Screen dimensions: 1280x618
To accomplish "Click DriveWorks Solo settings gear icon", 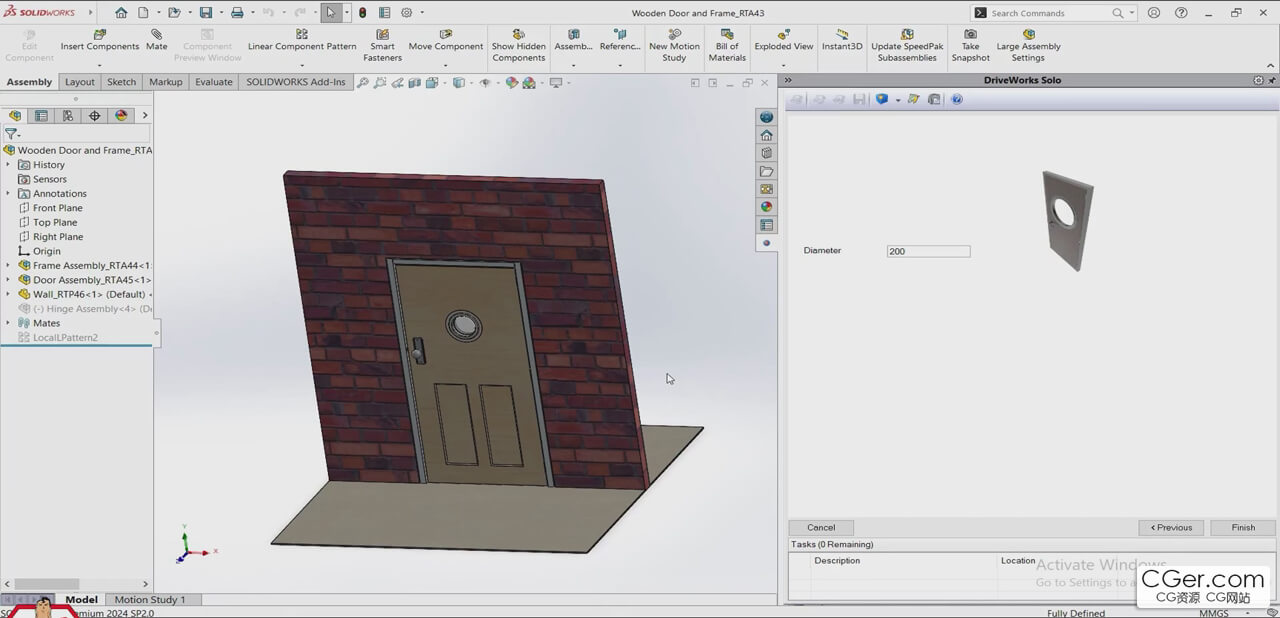I will [x=1258, y=80].
